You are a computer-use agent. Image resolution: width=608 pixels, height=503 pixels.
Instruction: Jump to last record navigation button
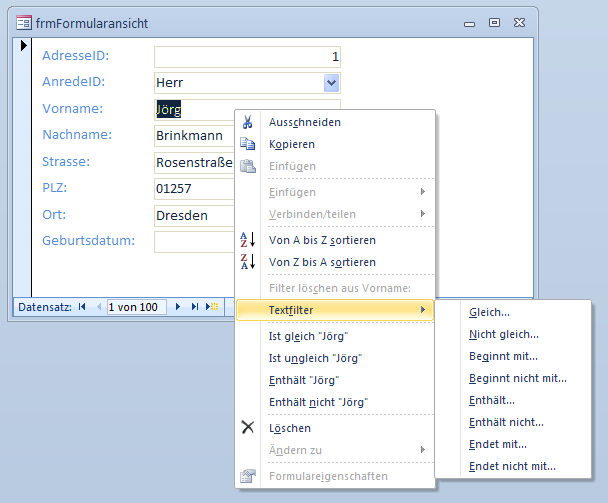[196, 307]
